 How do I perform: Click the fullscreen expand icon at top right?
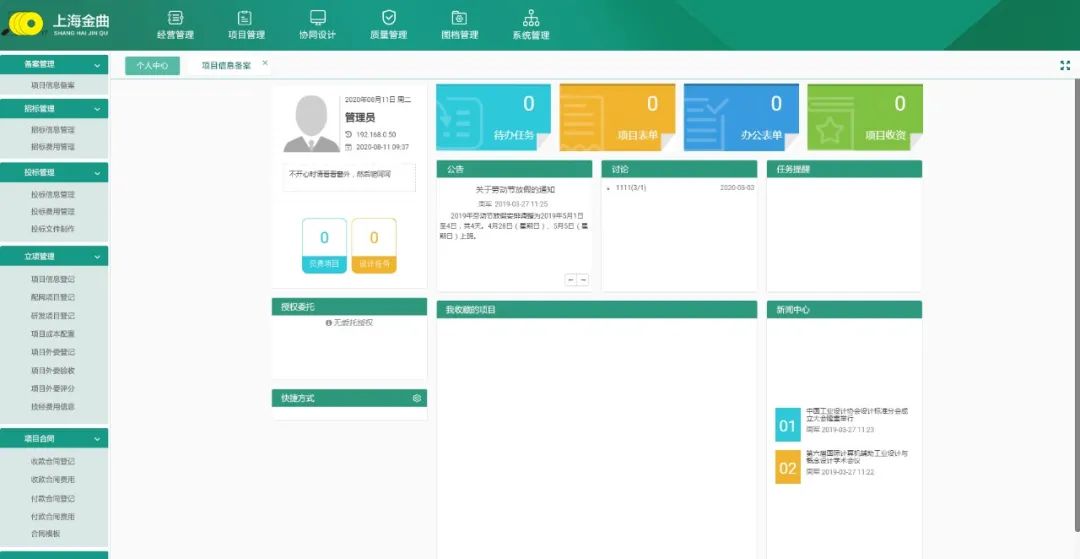pyautogui.click(x=1065, y=65)
